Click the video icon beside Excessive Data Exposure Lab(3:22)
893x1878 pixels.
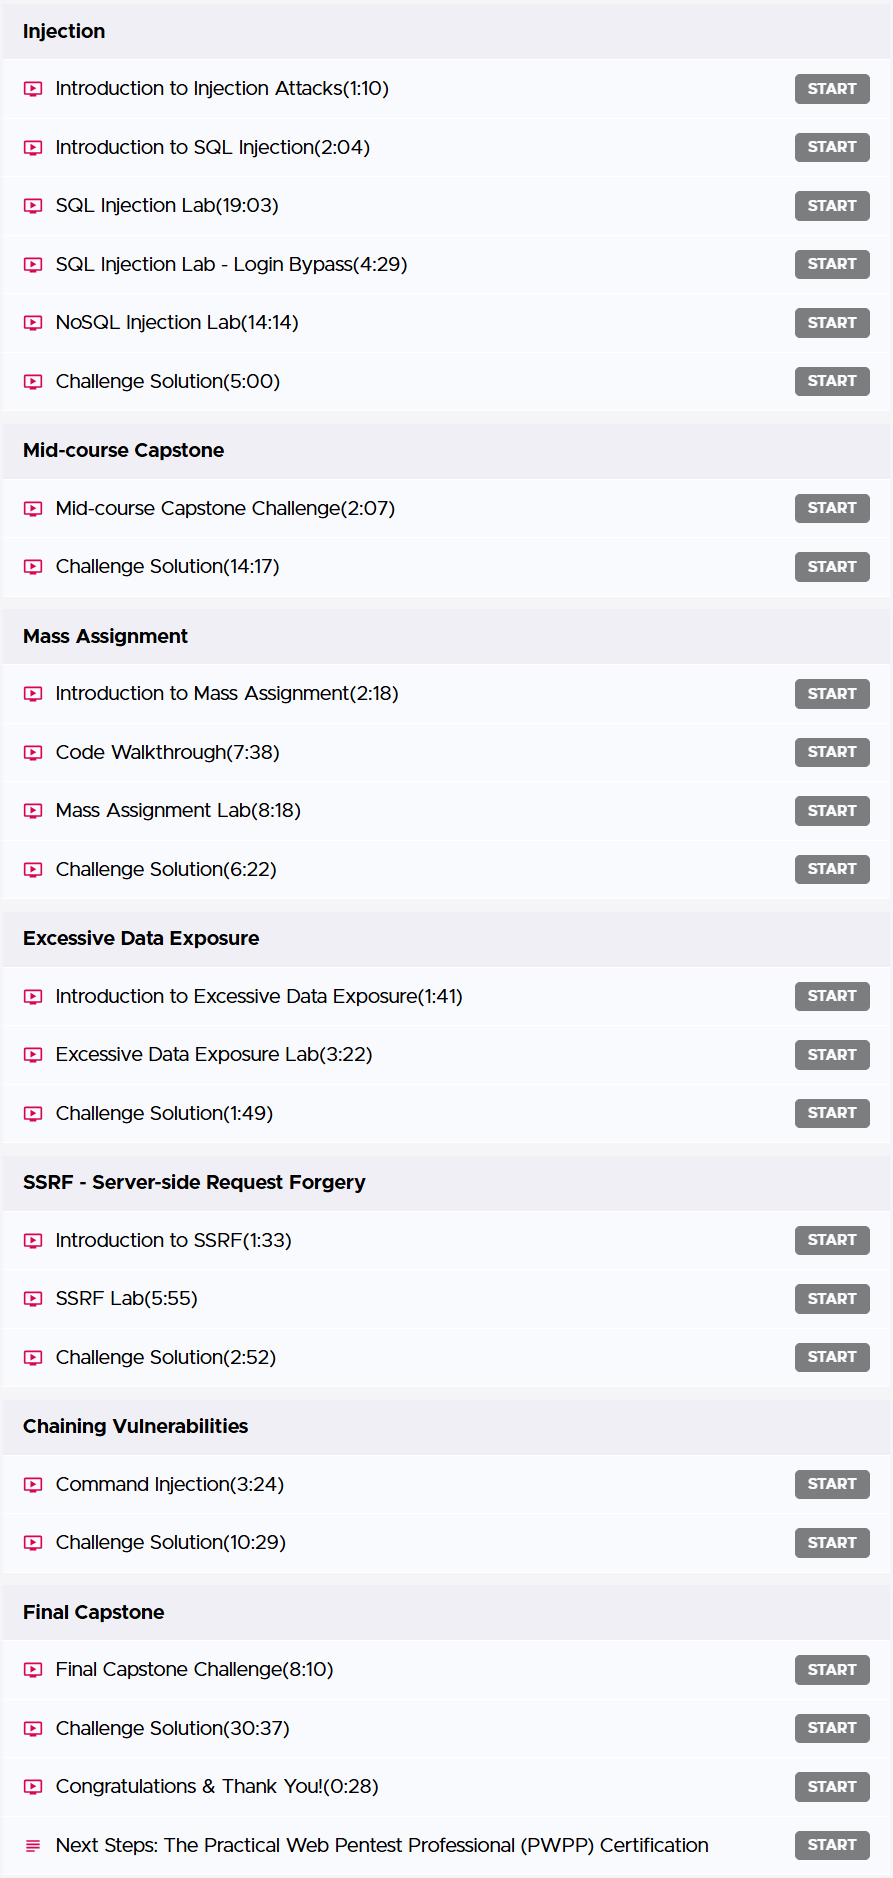click(33, 1055)
